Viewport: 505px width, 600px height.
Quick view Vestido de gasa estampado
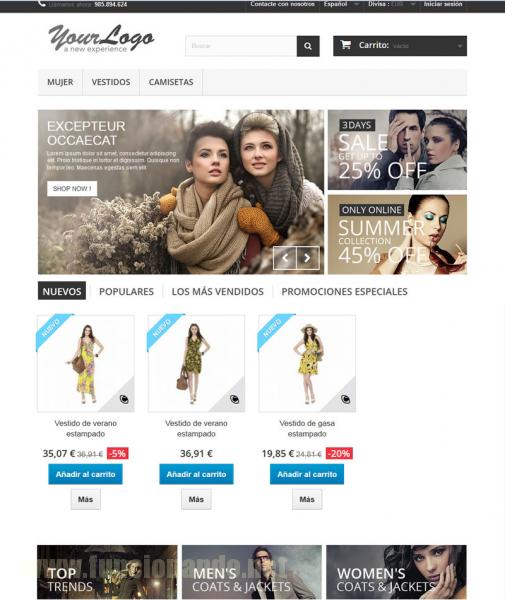[345, 399]
